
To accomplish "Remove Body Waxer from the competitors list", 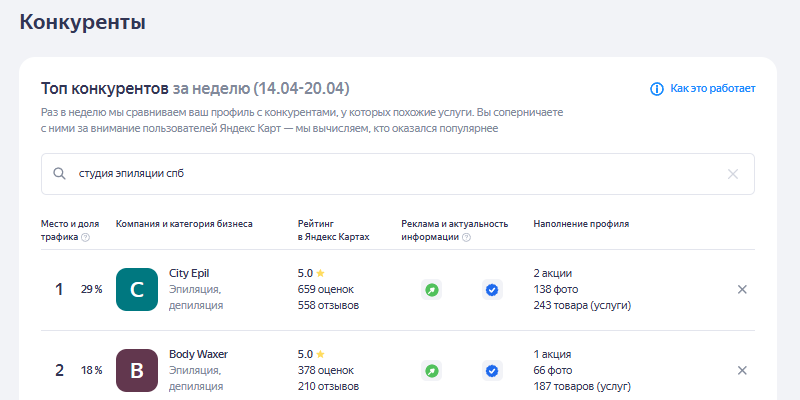I will (x=742, y=370).
